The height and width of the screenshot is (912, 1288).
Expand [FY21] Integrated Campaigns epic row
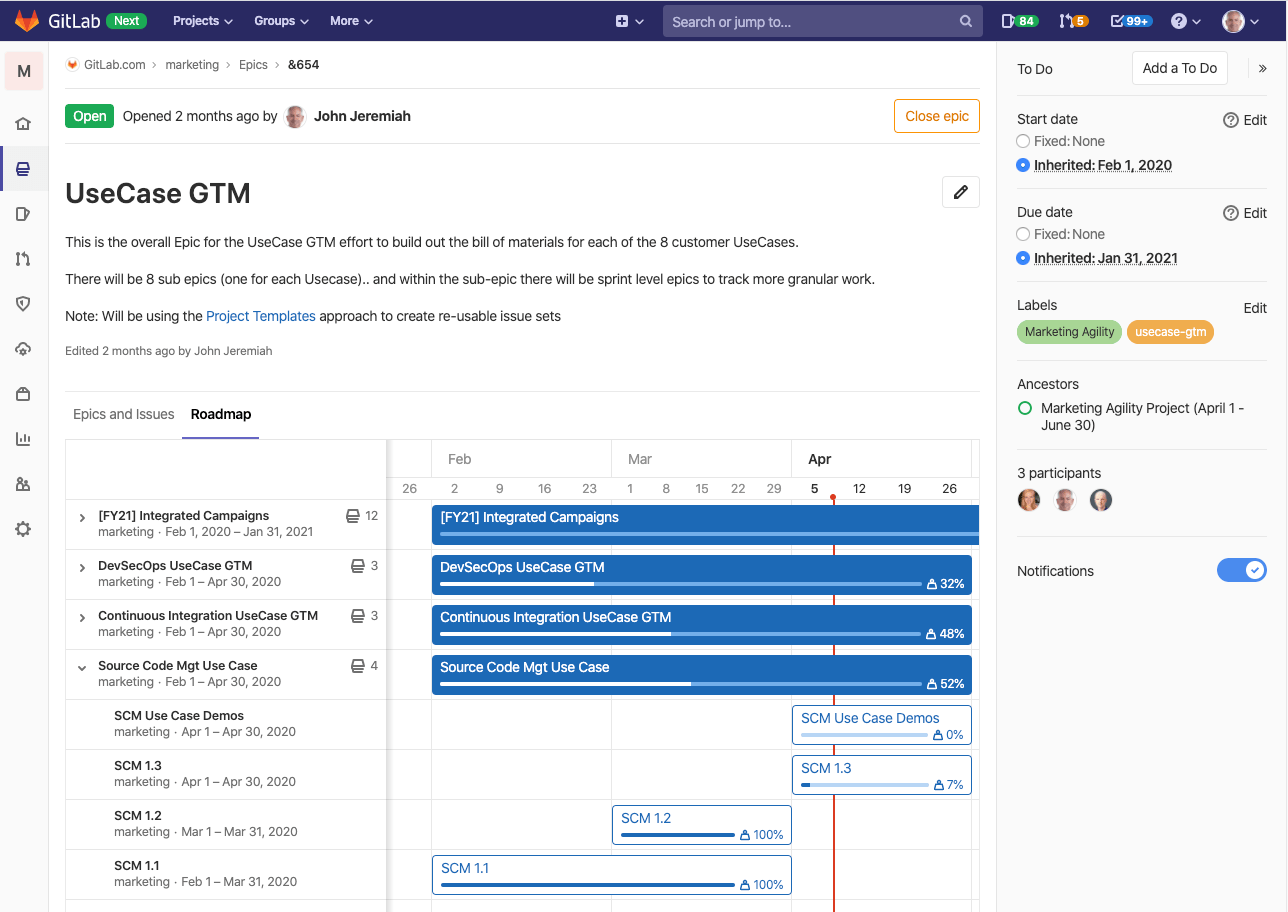82,518
